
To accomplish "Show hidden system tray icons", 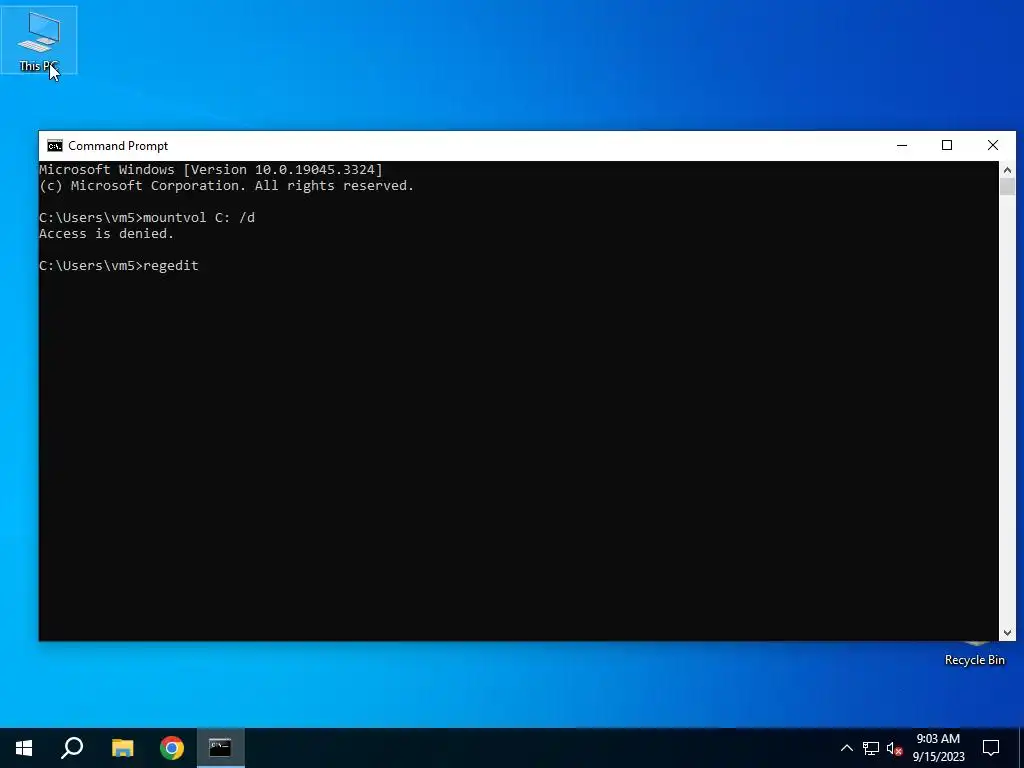I will [846, 748].
